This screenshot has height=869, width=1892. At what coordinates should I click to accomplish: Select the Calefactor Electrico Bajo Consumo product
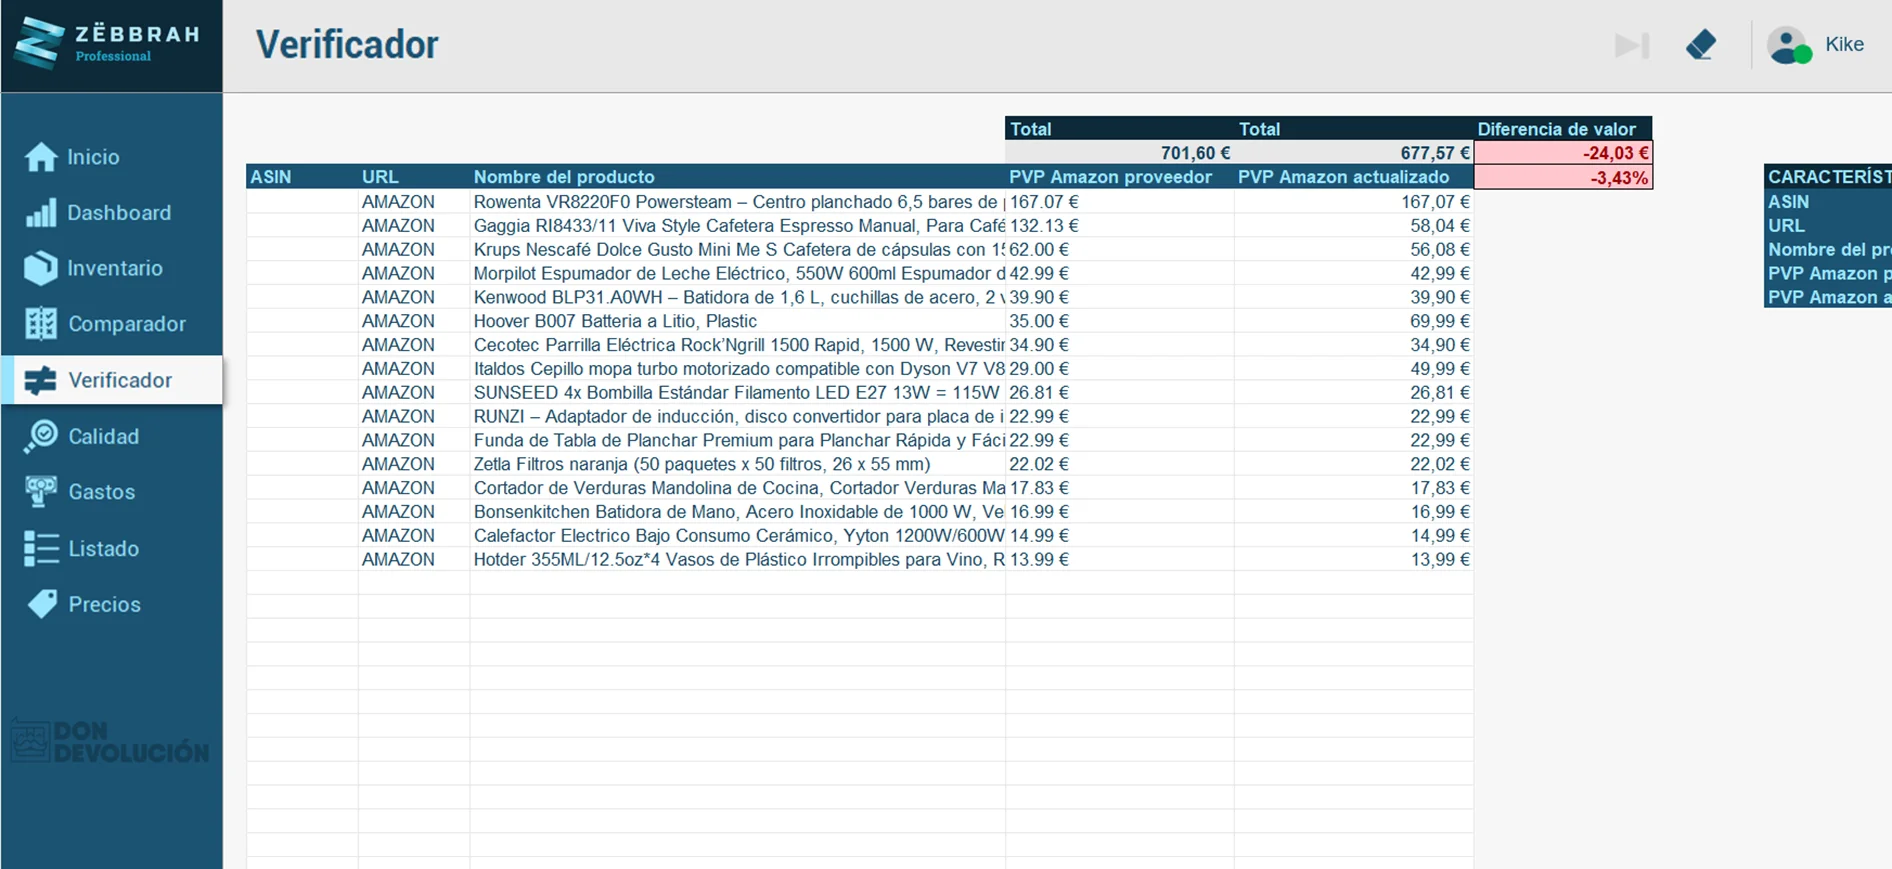(738, 536)
